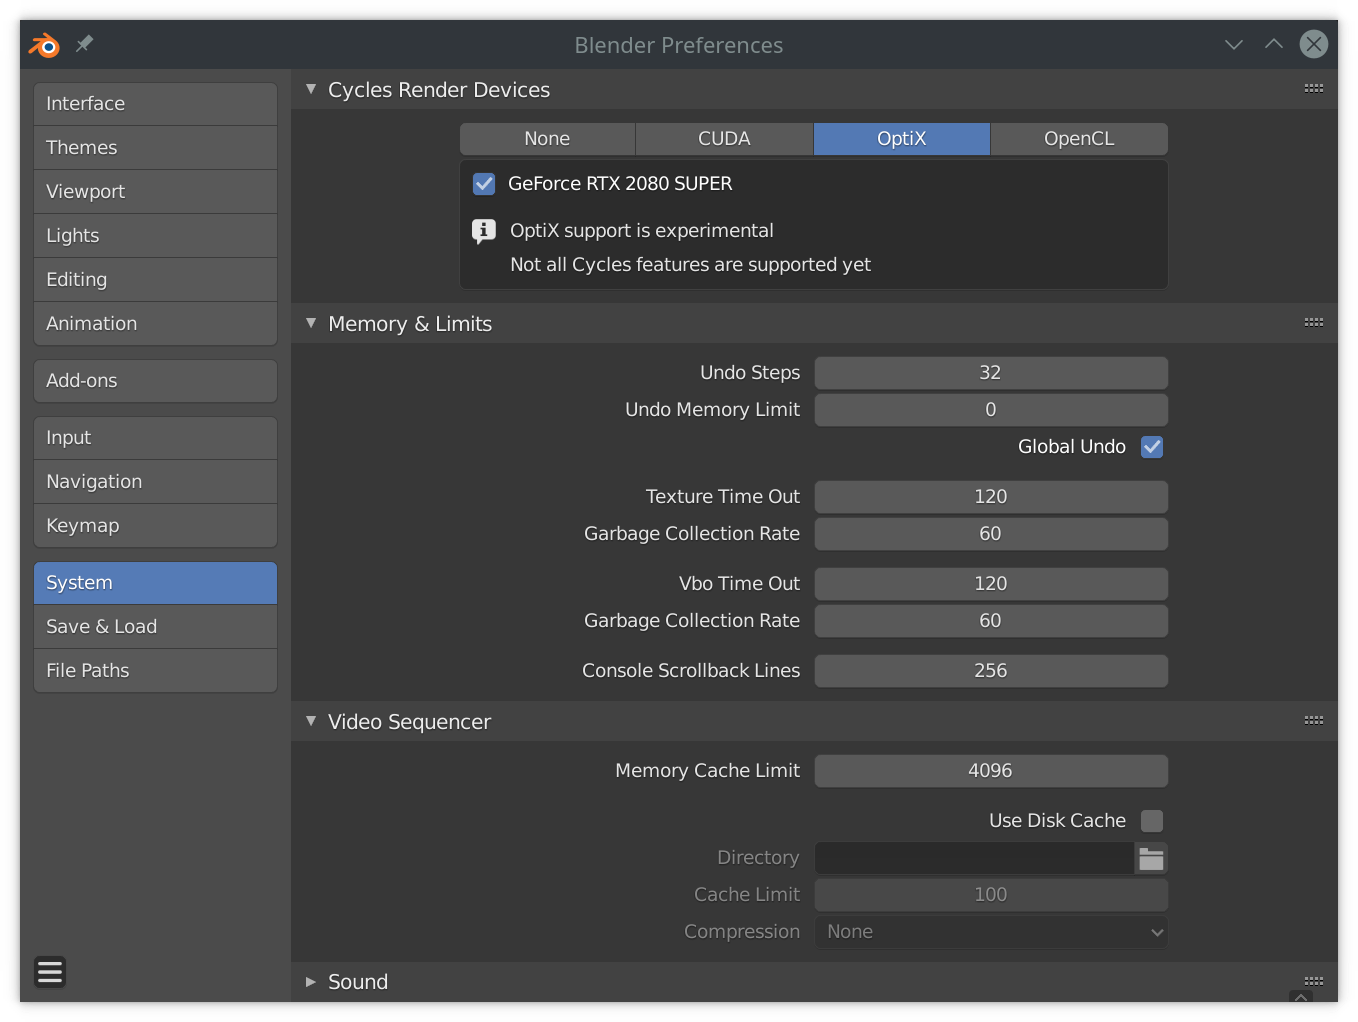Enable GeForce RTX 2080 SUPER device checkbox
This screenshot has width=1358, height=1022.
coord(484,184)
